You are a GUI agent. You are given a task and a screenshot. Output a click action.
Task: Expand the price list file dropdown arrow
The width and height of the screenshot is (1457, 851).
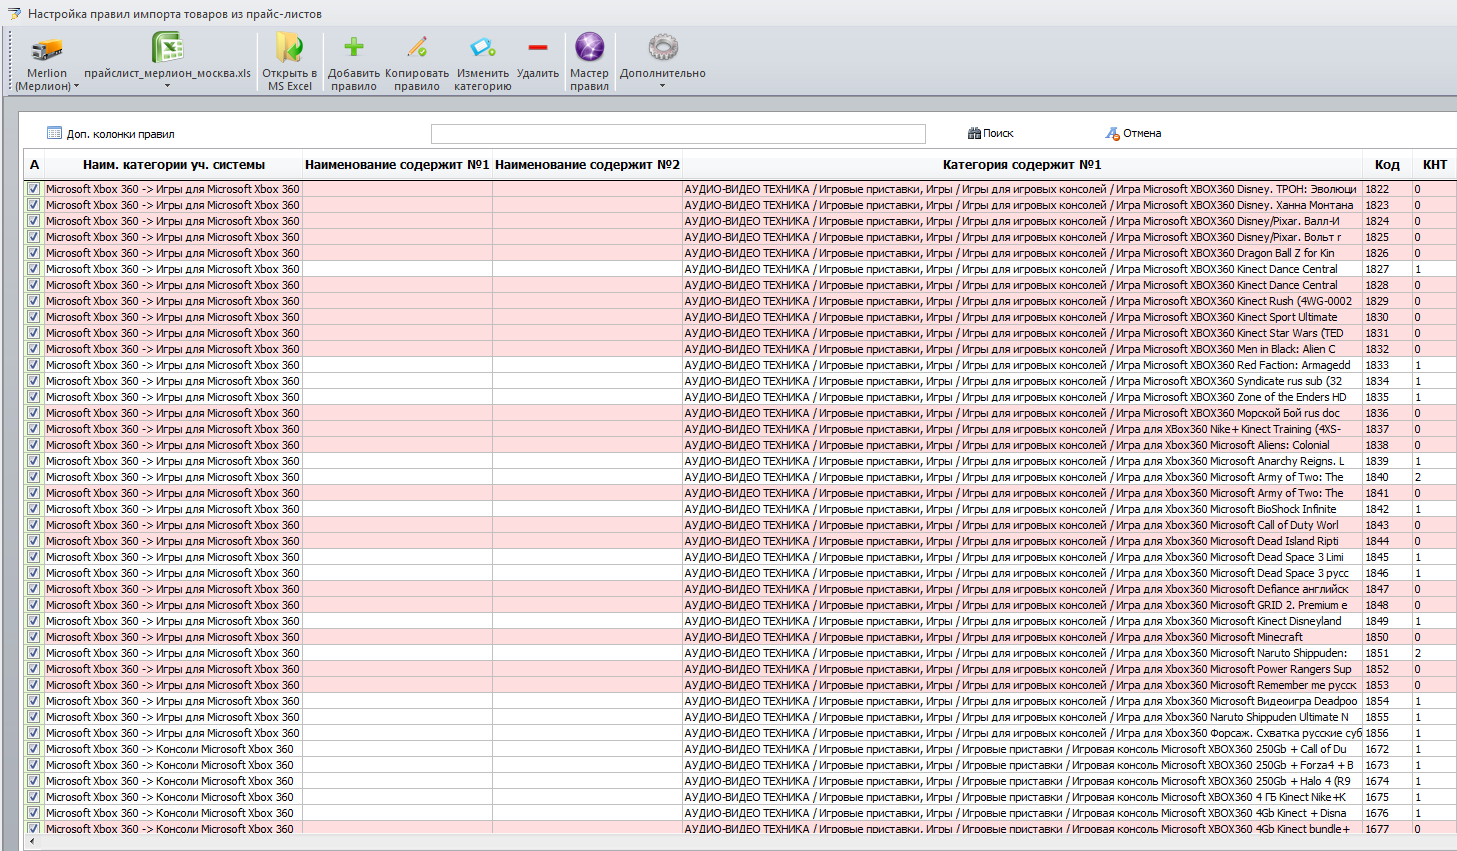pos(167,86)
